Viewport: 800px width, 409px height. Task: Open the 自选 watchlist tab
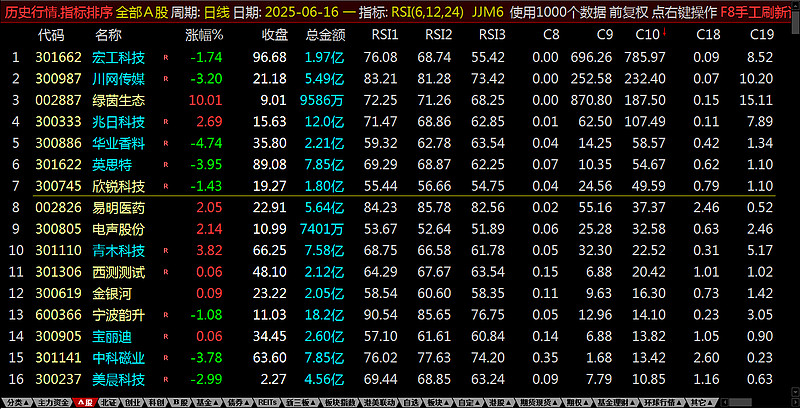point(411,402)
